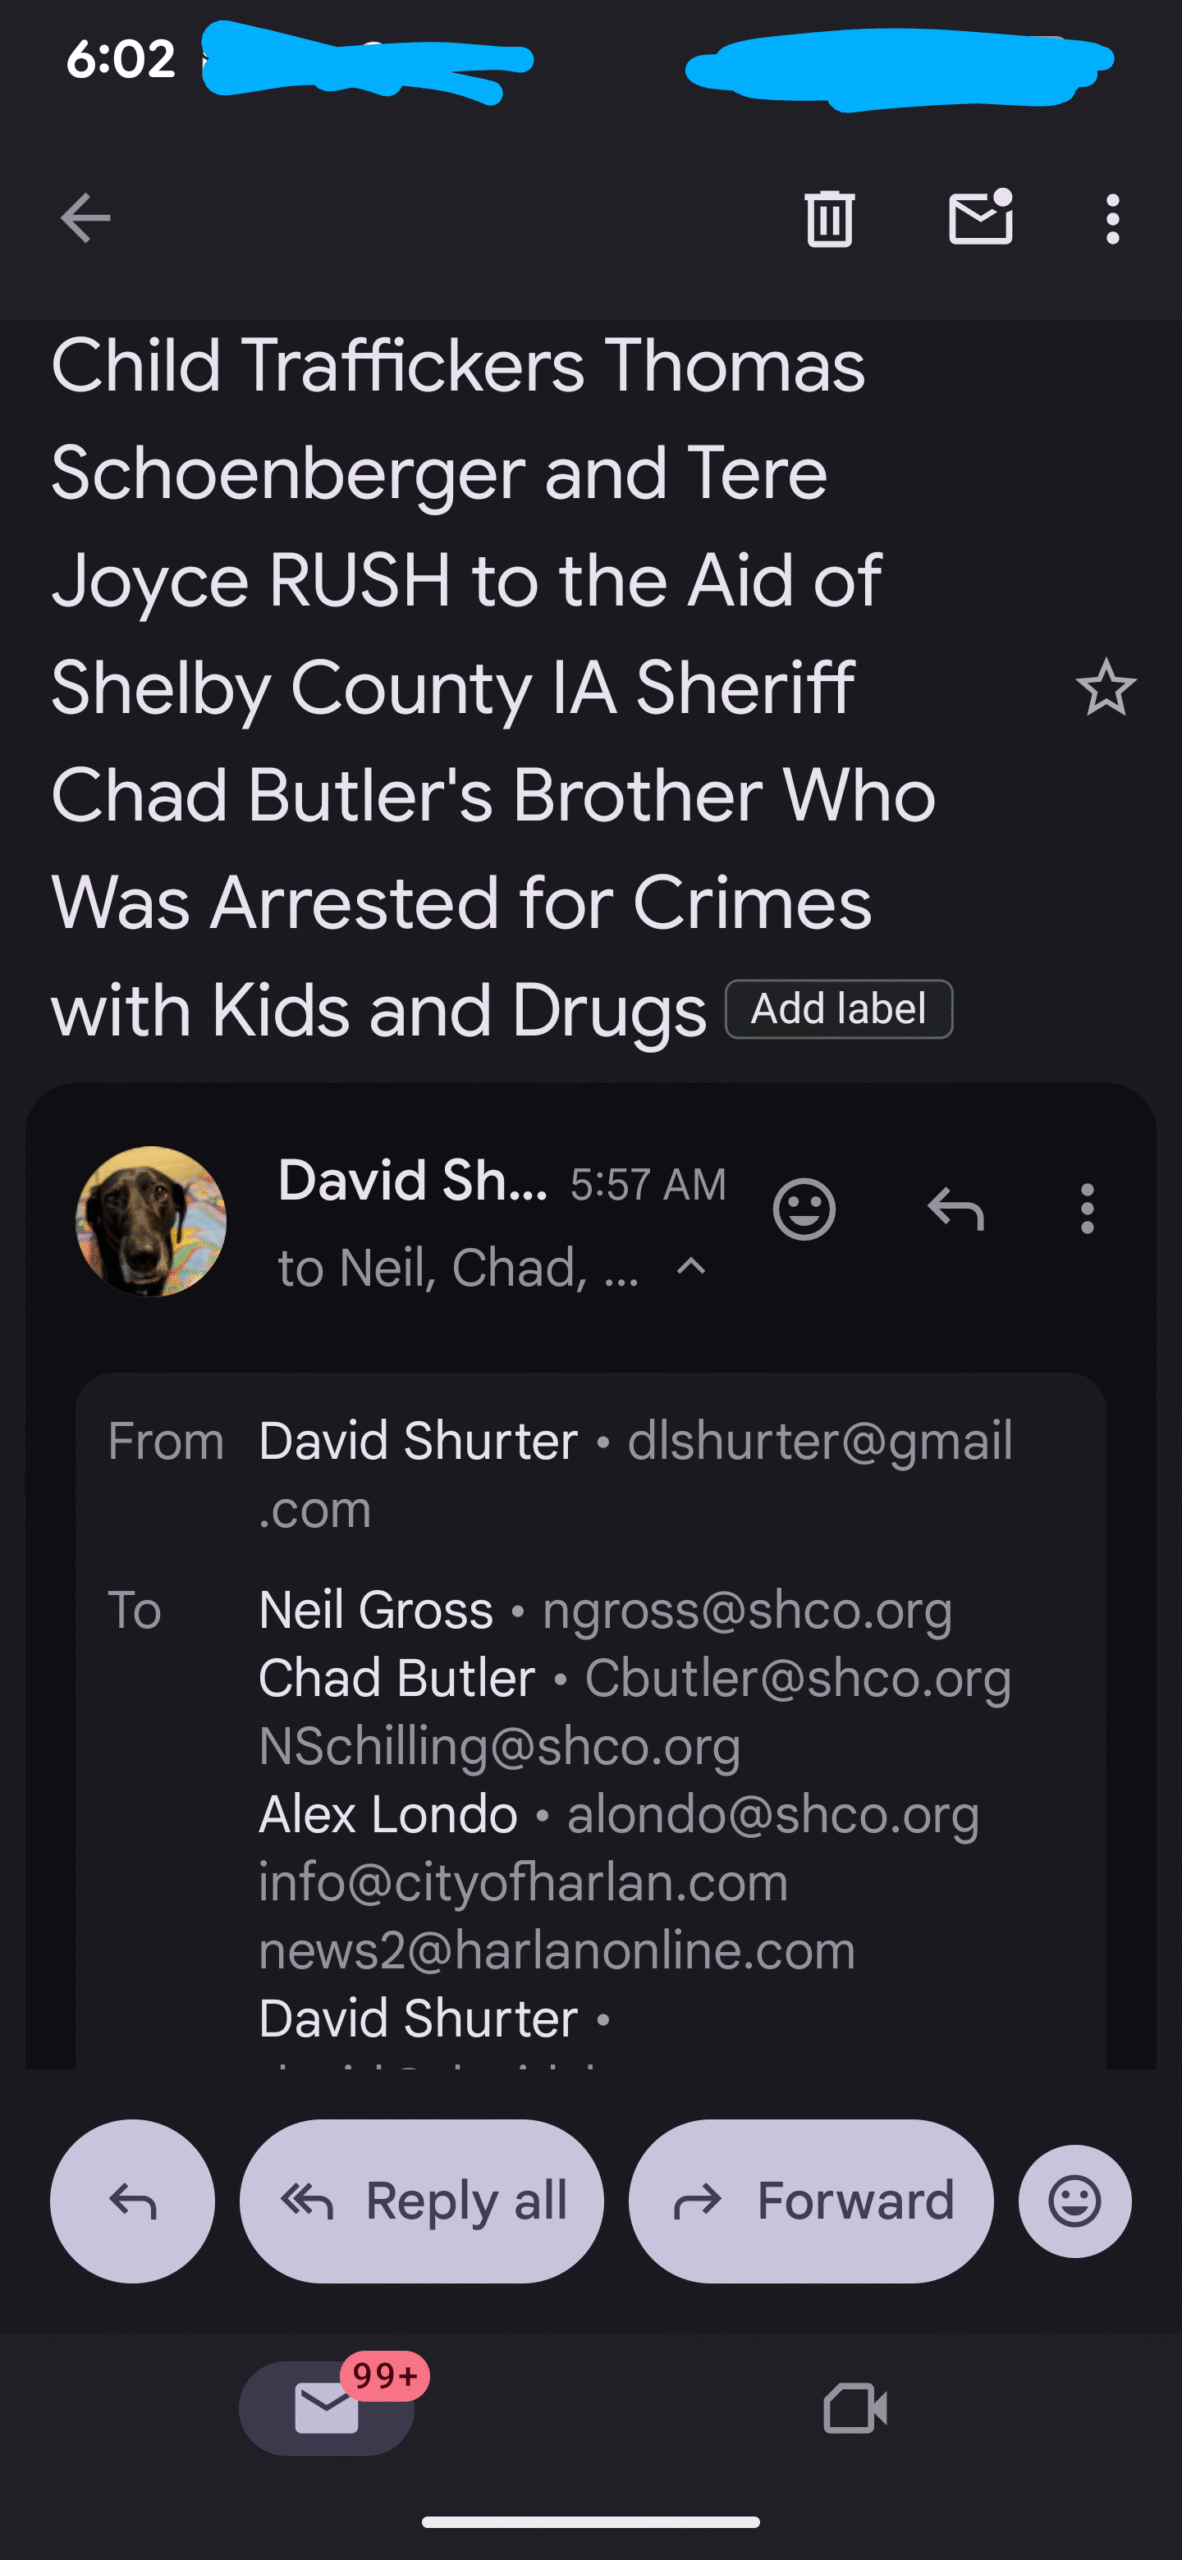Open message three-dot options menu
The image size is (1182, 2560).
point(1087,1209)
